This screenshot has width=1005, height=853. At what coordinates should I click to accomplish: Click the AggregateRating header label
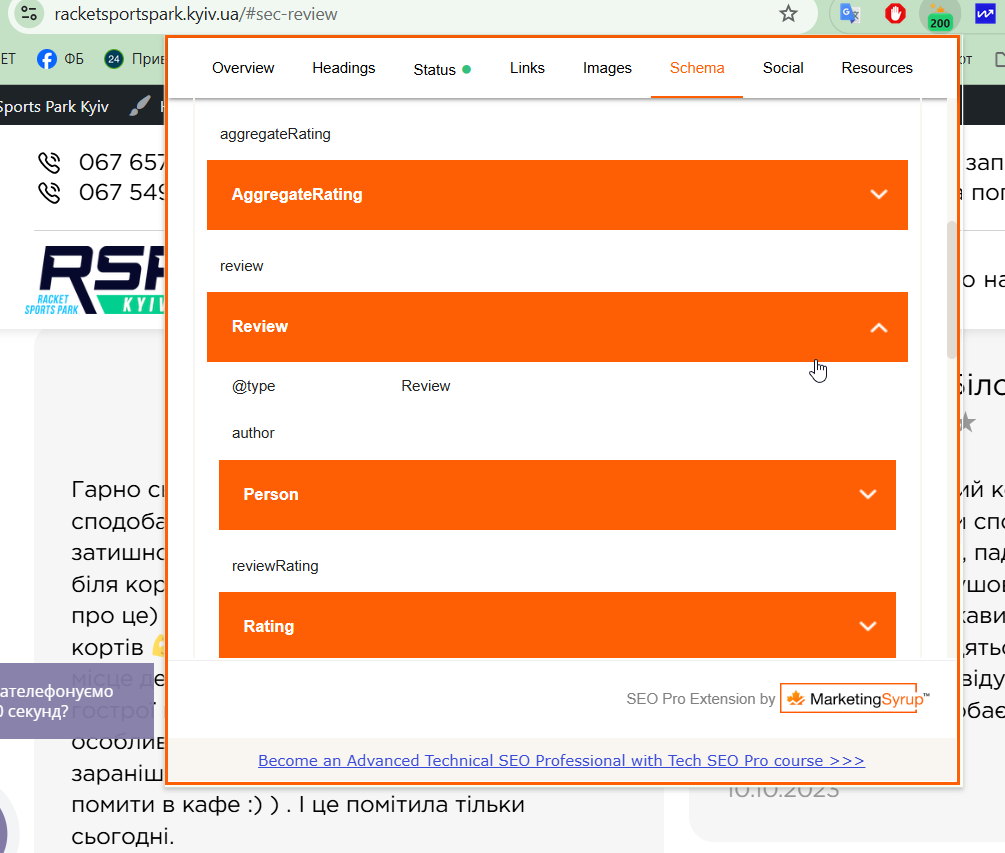tap(297, 194)
